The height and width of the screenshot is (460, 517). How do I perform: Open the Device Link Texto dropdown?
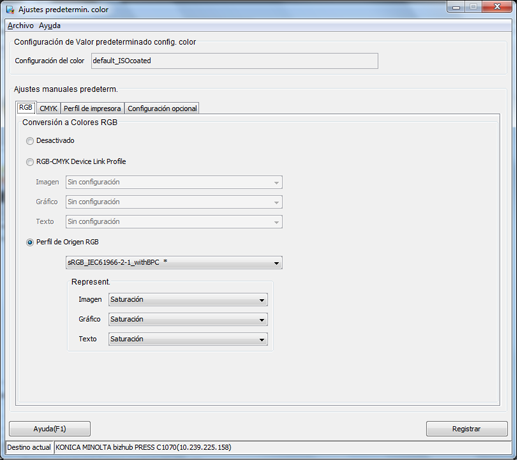[174, 222]
